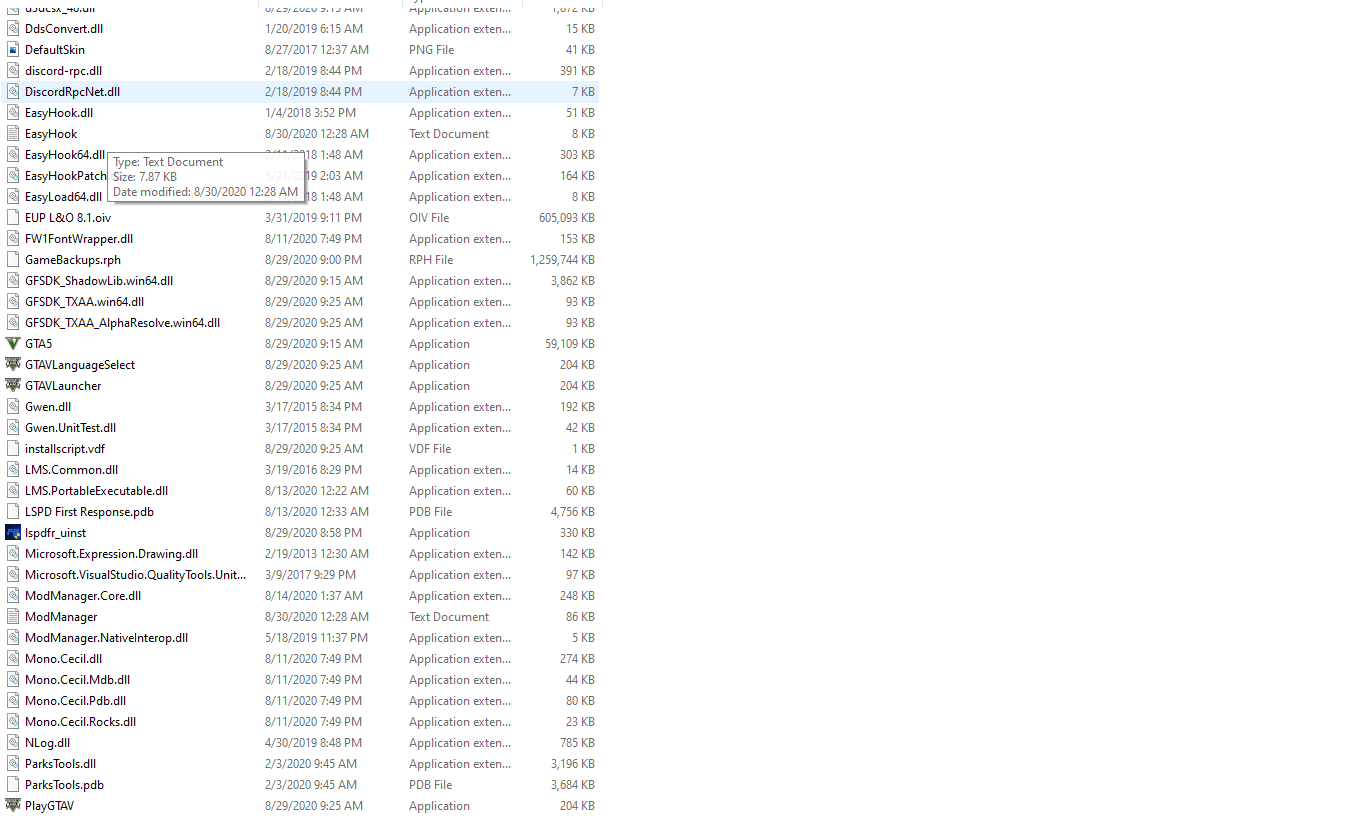Select the file name Mono.Cecil.Rocks.dll
The height and width of the screenshot is (816, 1356).
click(80, 722)
